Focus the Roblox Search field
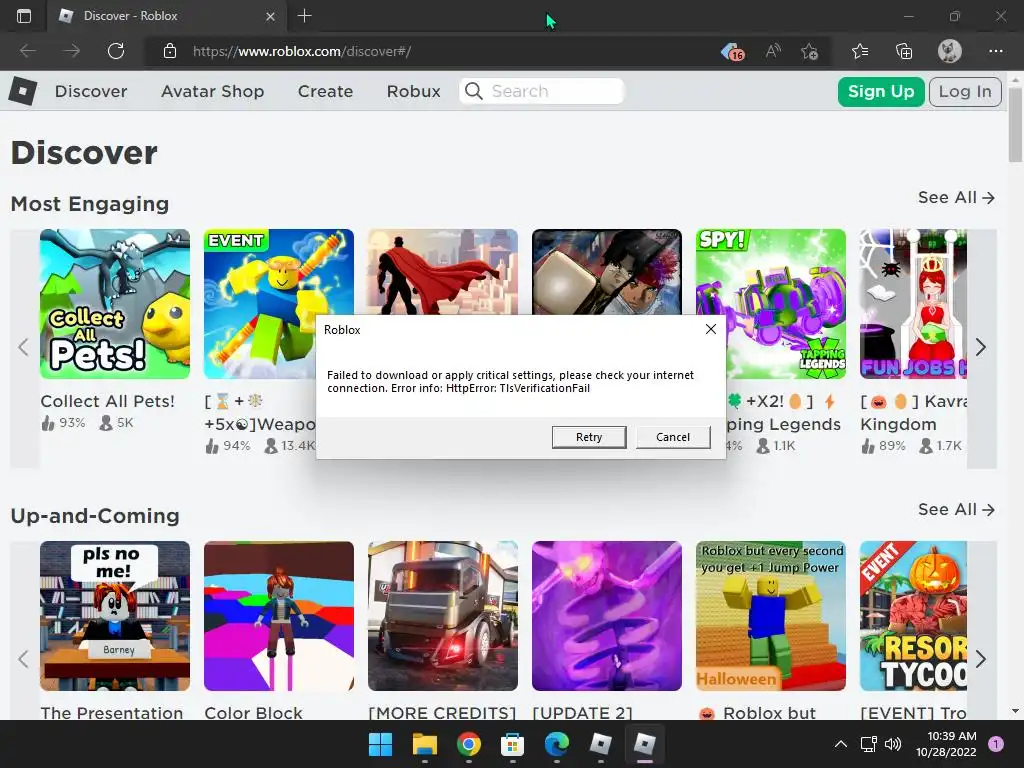 [542, 91]
